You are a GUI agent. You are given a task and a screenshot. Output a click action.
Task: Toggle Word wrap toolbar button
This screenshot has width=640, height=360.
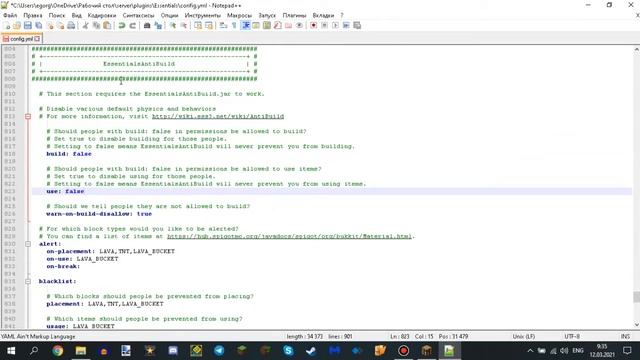[x=223, y=26]
